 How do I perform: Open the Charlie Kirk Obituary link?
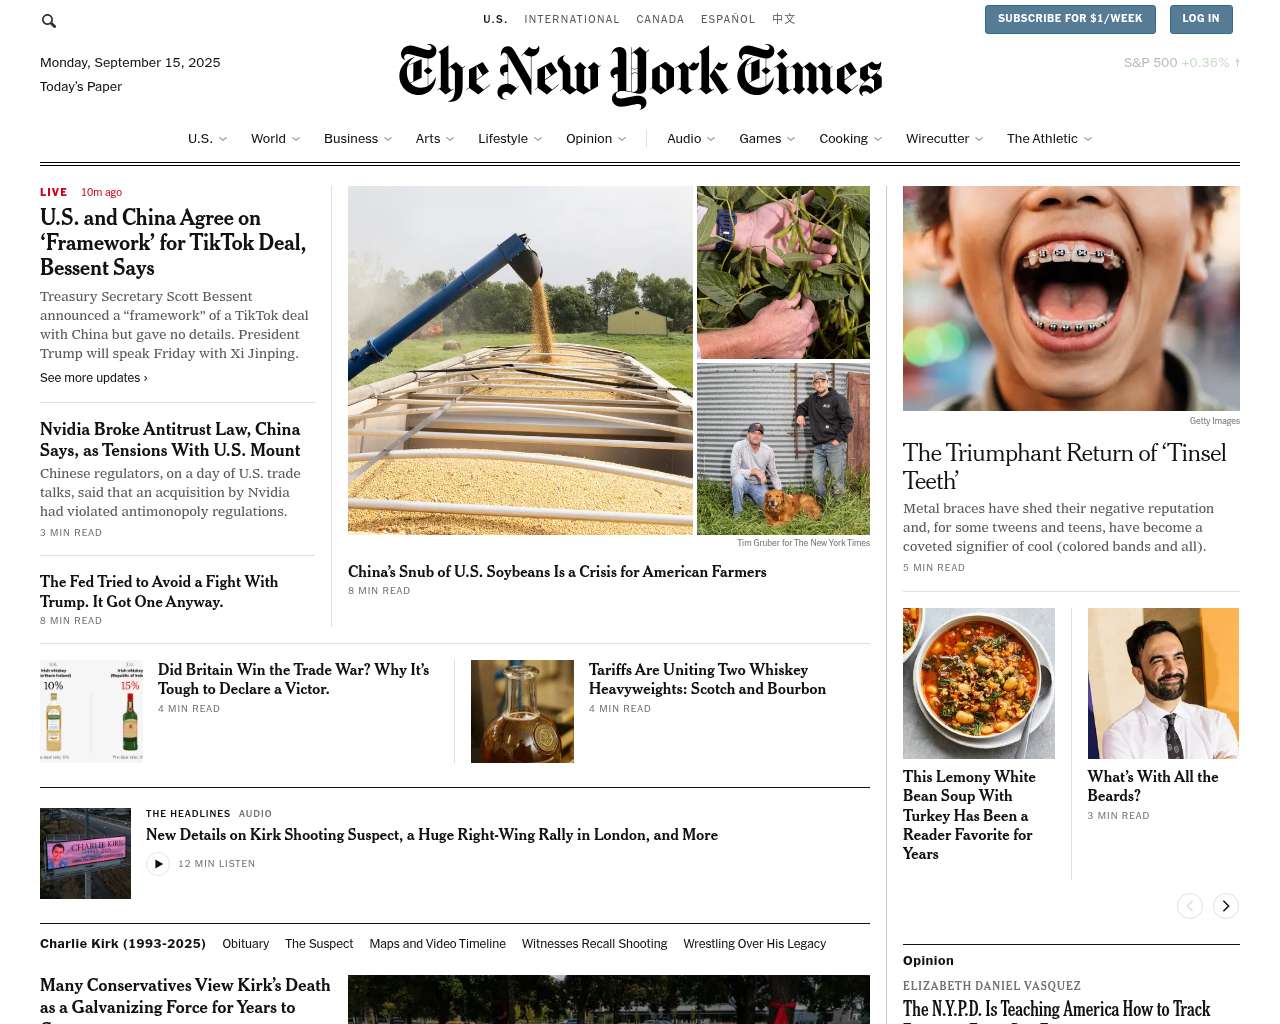(x=246, y=944)
